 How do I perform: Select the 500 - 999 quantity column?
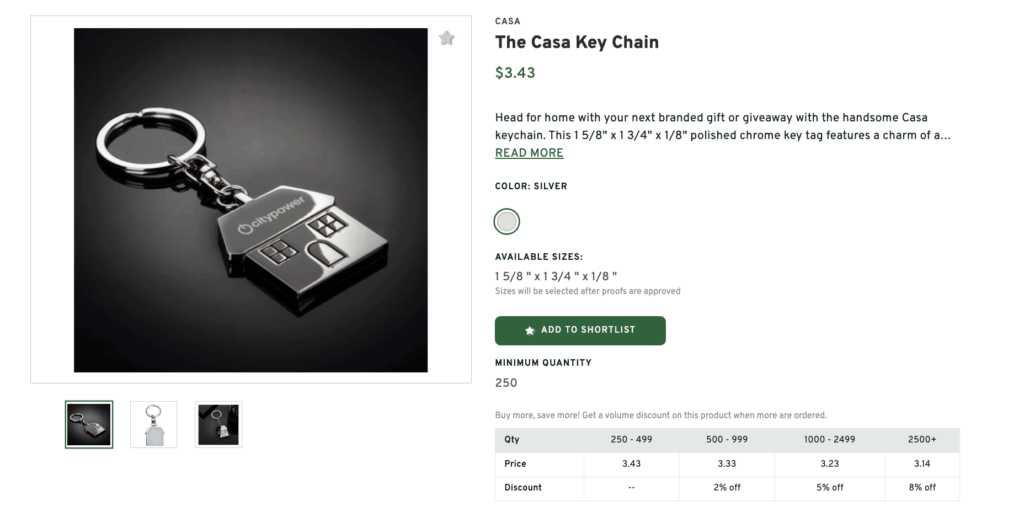pos(727,440)
